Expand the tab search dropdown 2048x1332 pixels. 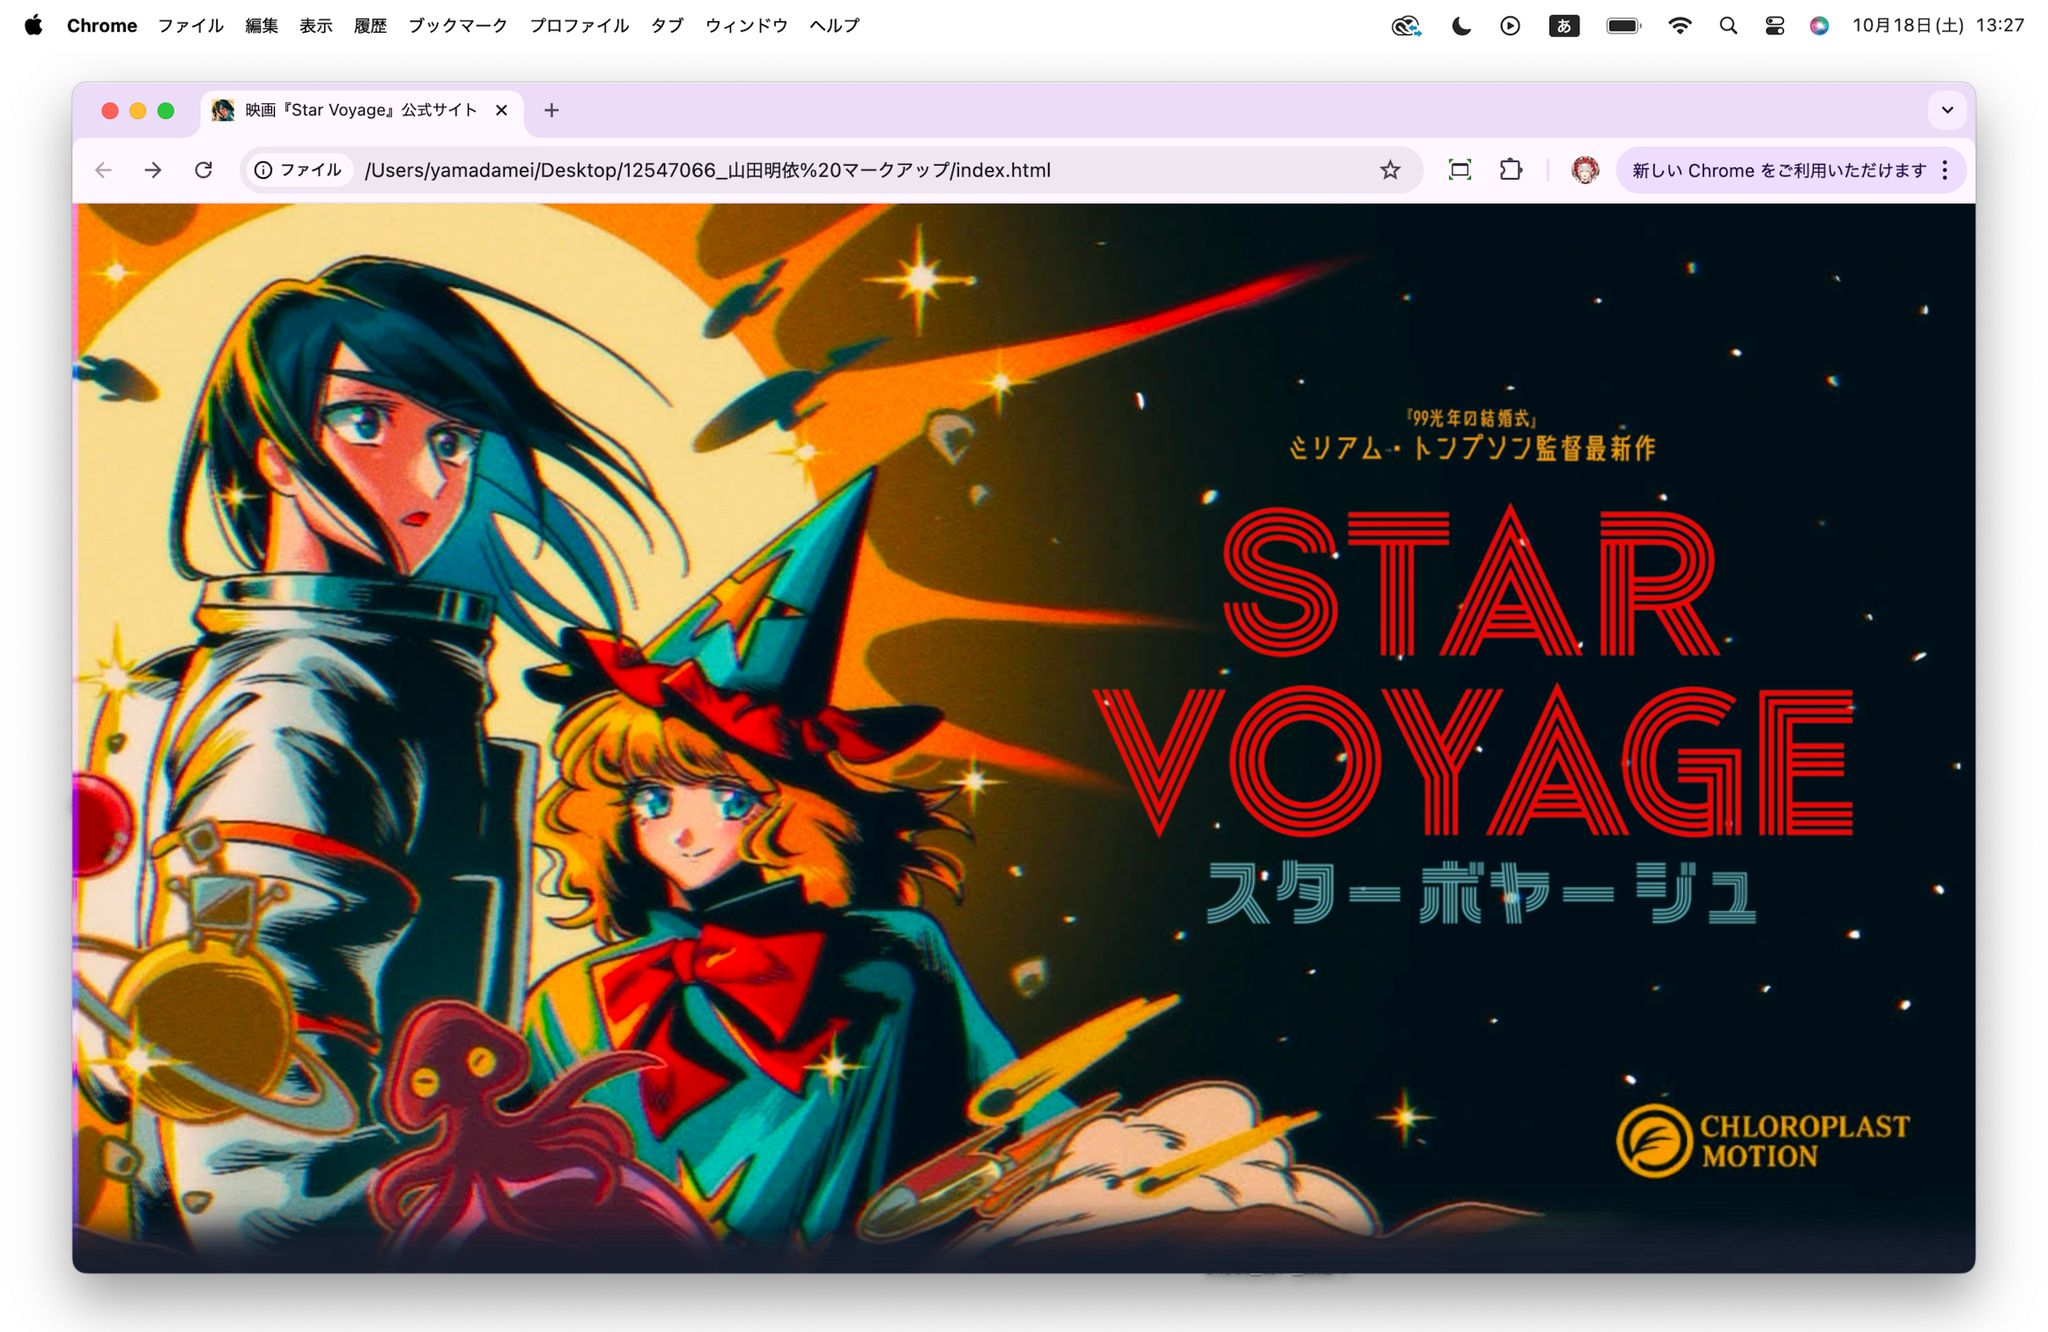[1947, 110]
